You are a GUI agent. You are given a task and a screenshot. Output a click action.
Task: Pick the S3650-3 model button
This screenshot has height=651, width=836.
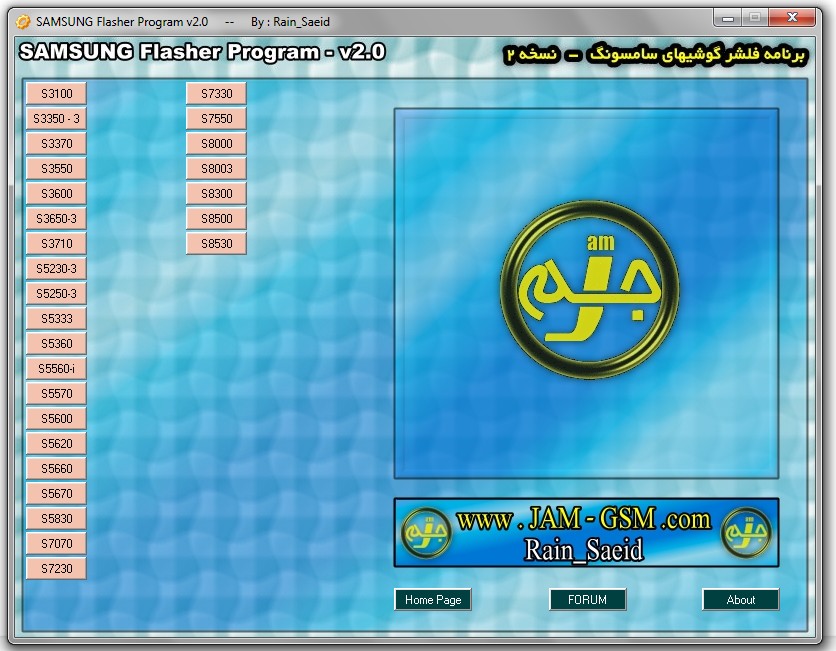pyautogui.click(x=57, y=219)
